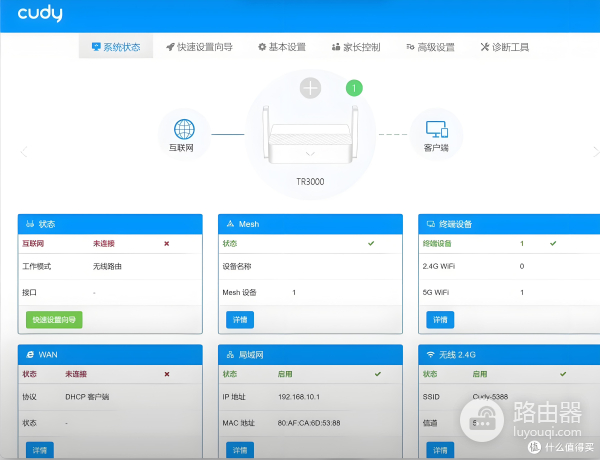The height and width of the screenshot is (460, 600).
Task: Click the plus icon above router
Action: pyautogui.click(x=310, y=88)
